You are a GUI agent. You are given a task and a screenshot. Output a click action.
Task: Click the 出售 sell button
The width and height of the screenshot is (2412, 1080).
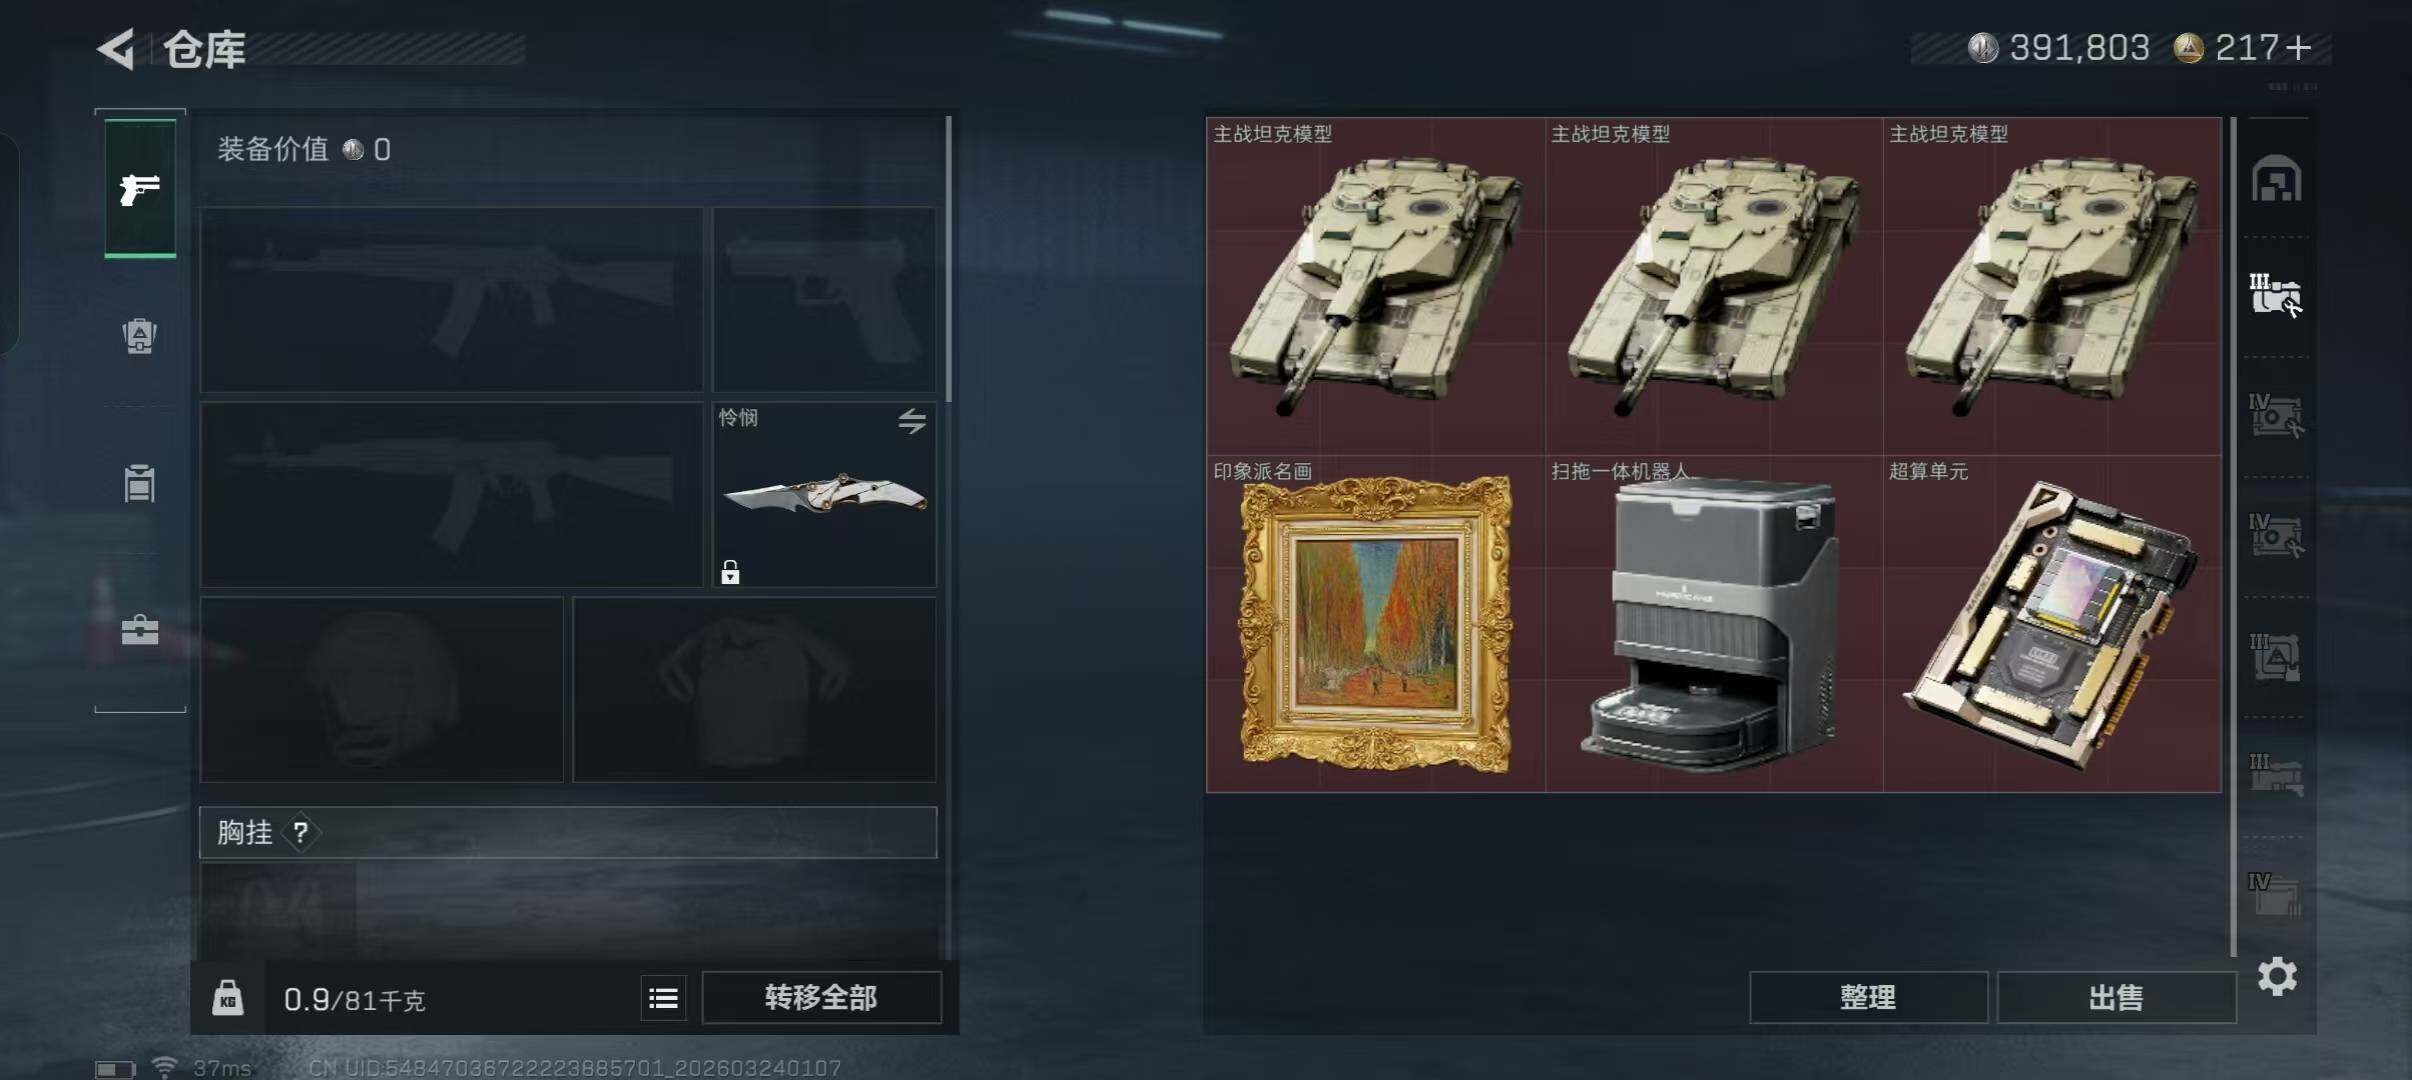click(x=2116, y=997)
